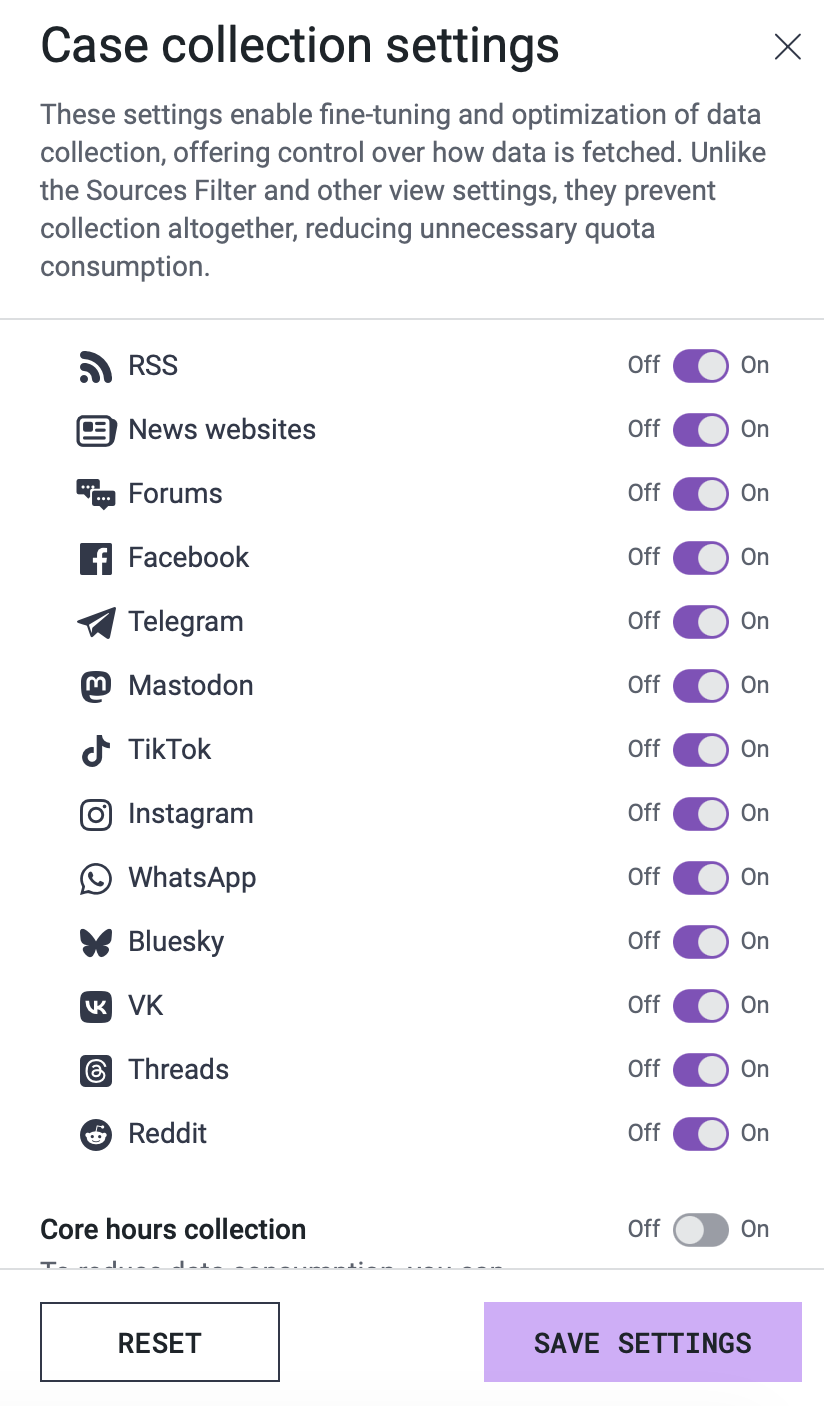The height and width of the screenshot is (1406, 824).
Task: Enable Core hours collection toggle
Action: (x=700, y=1230)
